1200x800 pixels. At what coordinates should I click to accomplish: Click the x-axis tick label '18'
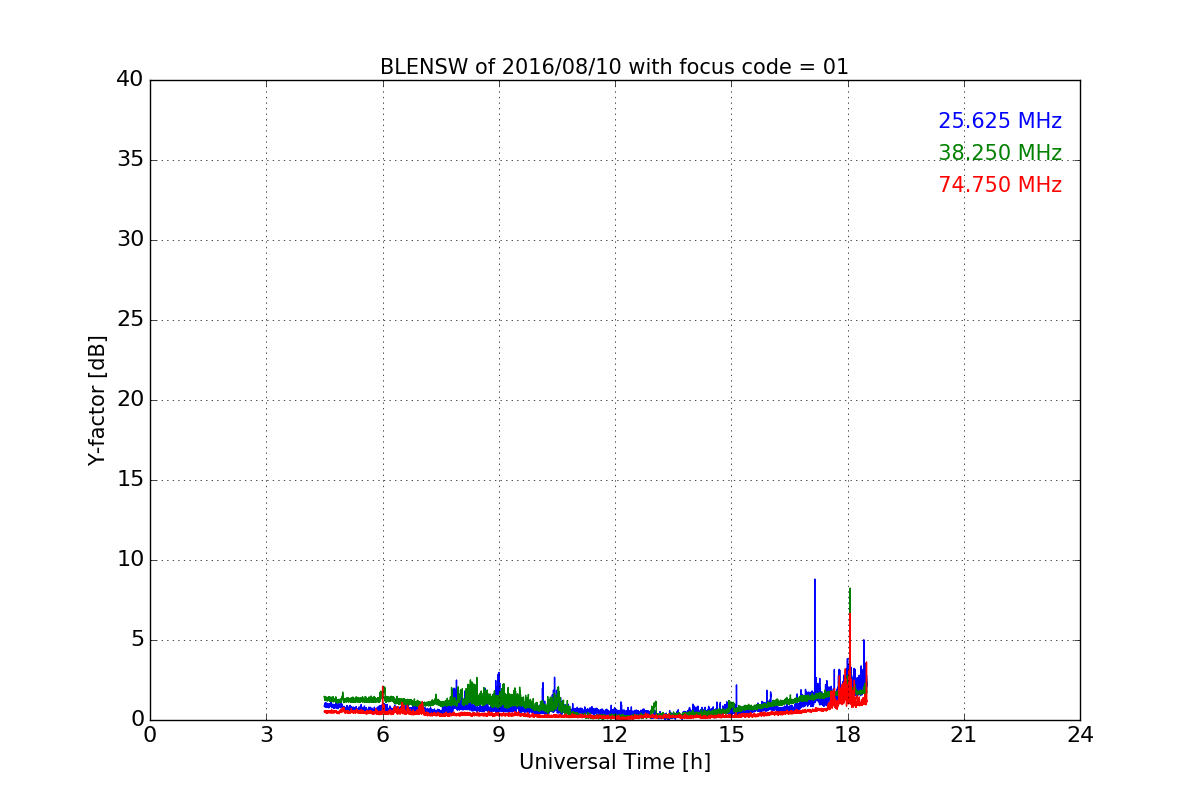pyautogui.click(x=848, y=734)
